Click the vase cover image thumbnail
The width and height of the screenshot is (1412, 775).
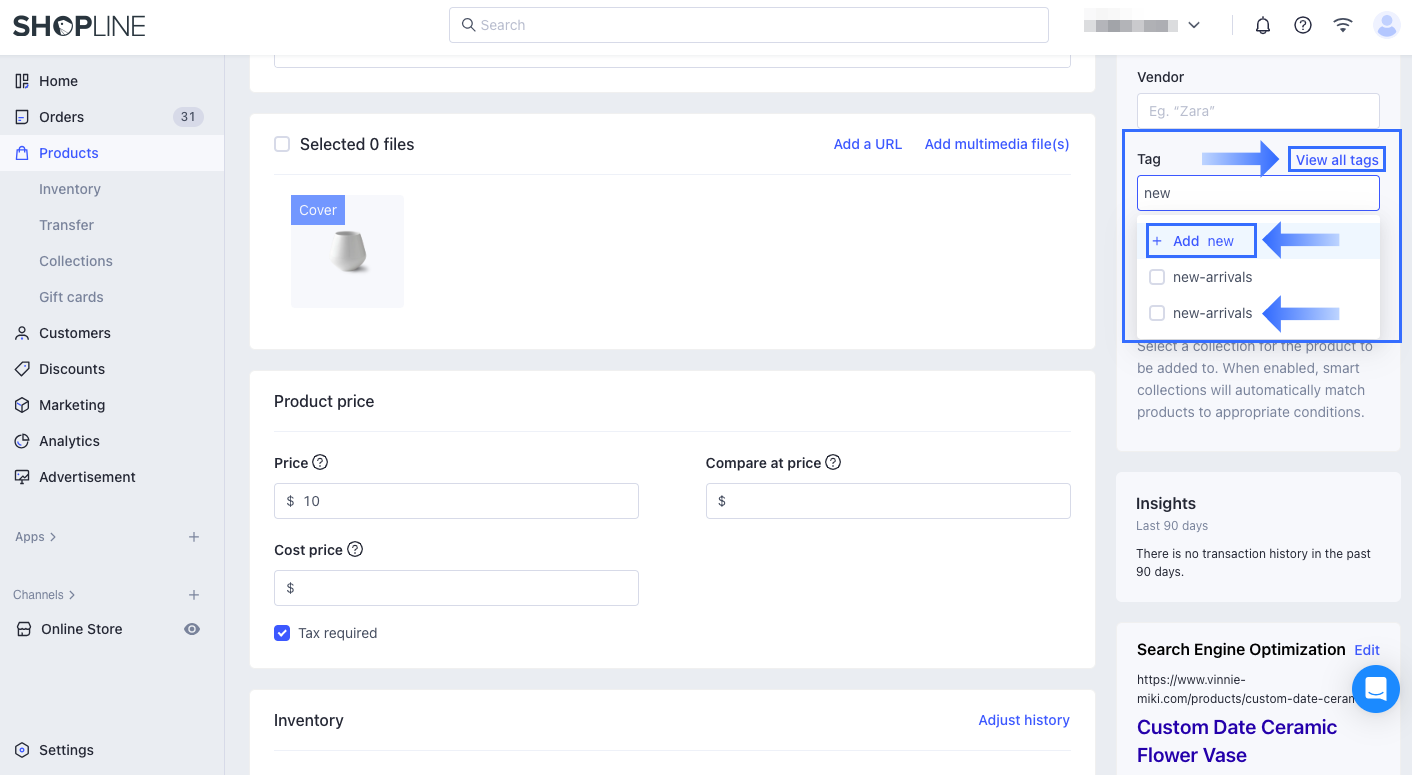pyautogui.click(x=347, y=252)
